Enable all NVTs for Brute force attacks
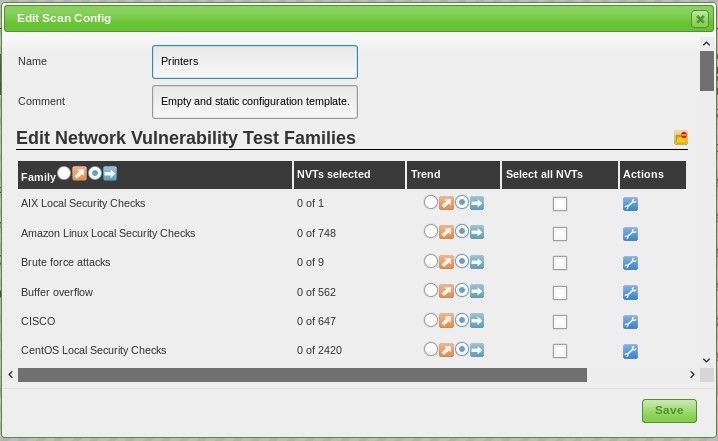 (560, 263)
